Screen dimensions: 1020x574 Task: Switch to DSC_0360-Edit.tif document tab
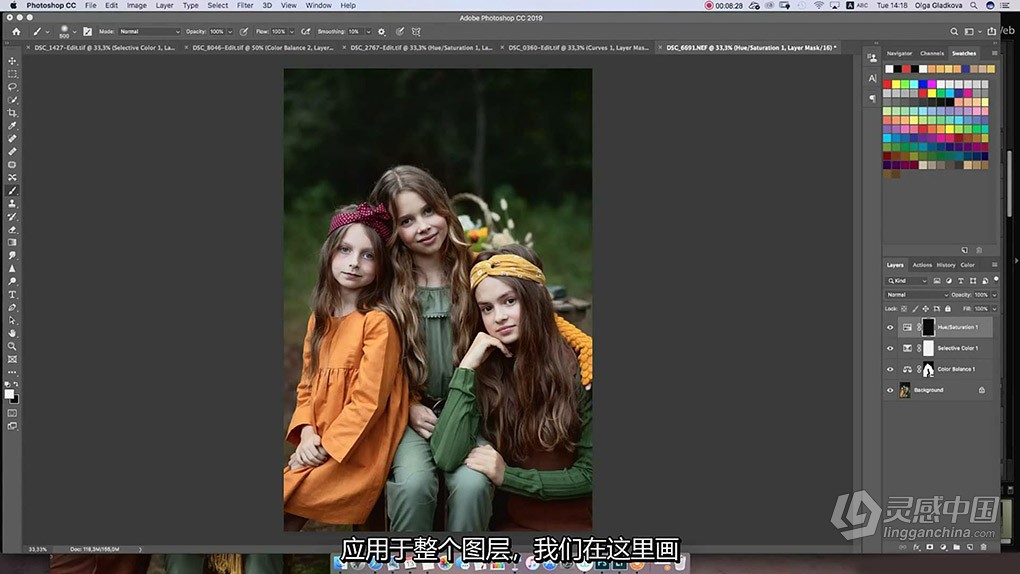(578, 48)
